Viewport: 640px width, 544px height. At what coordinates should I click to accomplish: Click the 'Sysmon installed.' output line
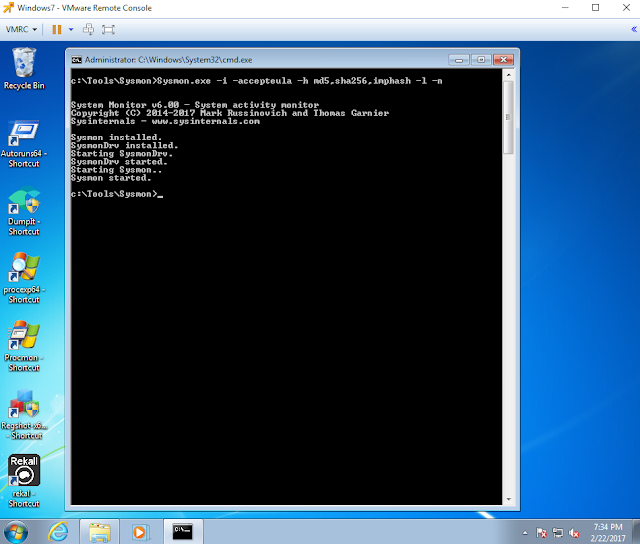[116, 138]
